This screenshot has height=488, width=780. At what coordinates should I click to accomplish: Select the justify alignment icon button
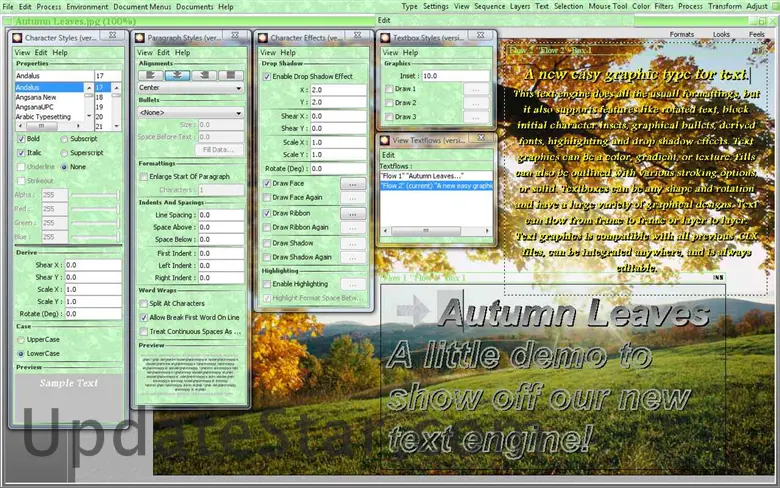click(x=231, y=74)
